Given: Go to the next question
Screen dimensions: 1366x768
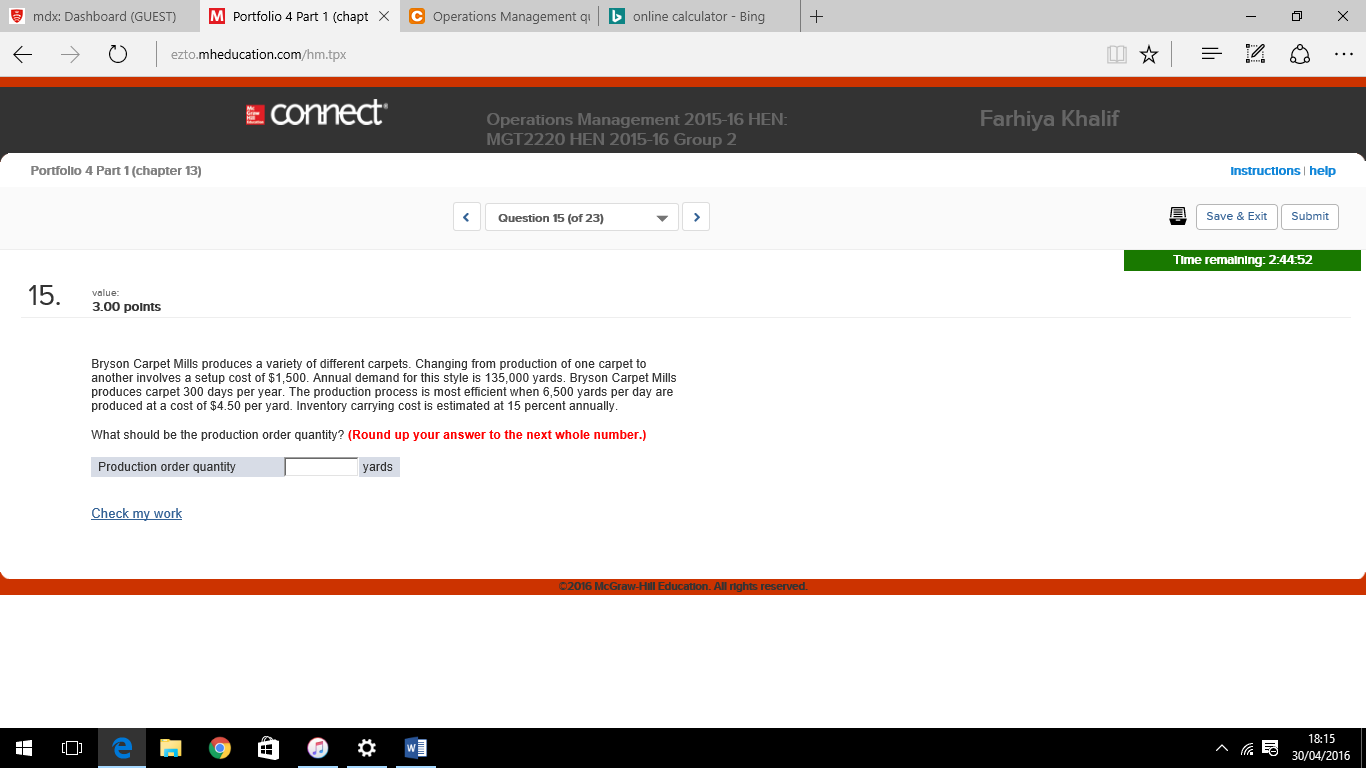Looking at the screenshot, I should (x=696, y=217).
